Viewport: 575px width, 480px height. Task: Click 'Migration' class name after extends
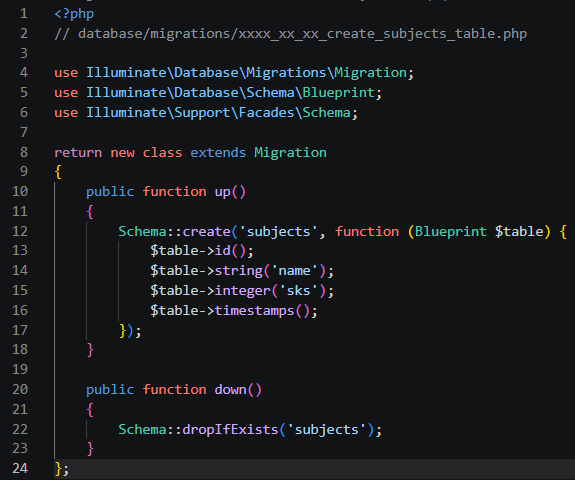pos(290,153)
